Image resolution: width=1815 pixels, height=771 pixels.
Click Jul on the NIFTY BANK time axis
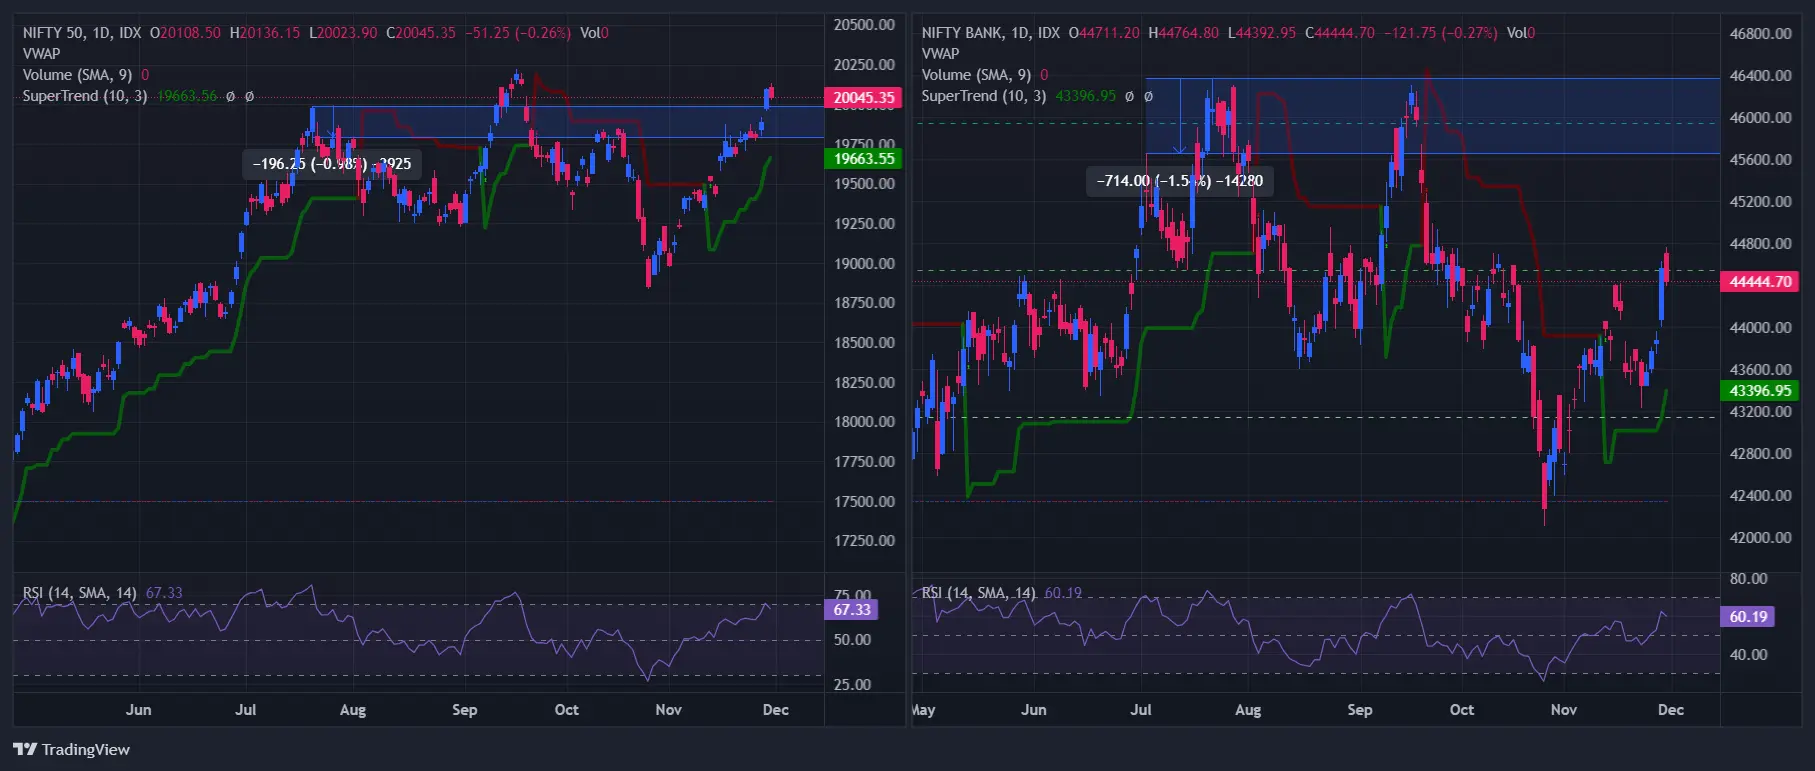click(1141, 710)
